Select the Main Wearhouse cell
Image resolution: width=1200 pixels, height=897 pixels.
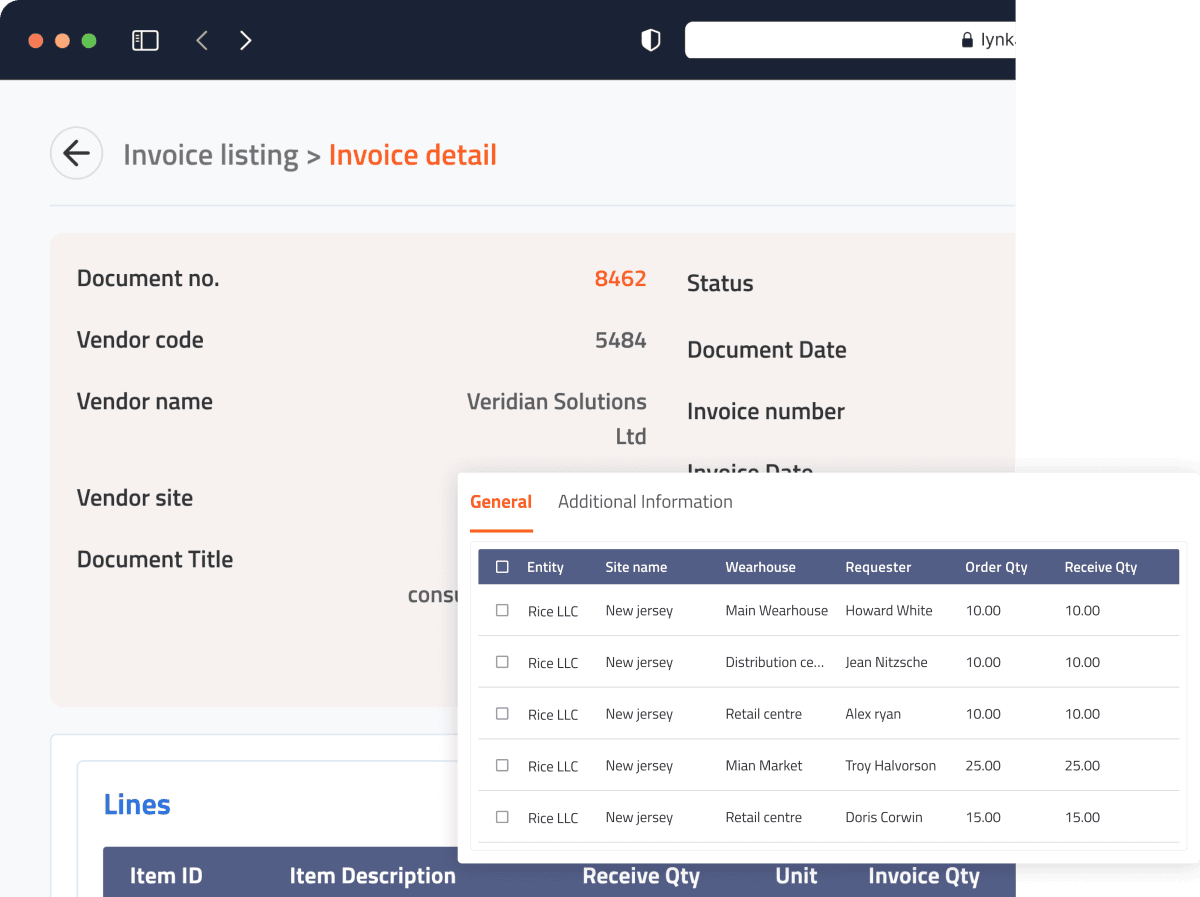tap(777, 610)
